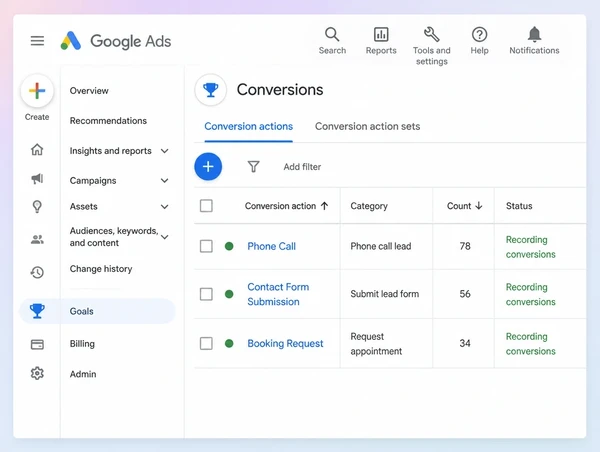Sort by Conversion action ascending arrow

point(324,206)
